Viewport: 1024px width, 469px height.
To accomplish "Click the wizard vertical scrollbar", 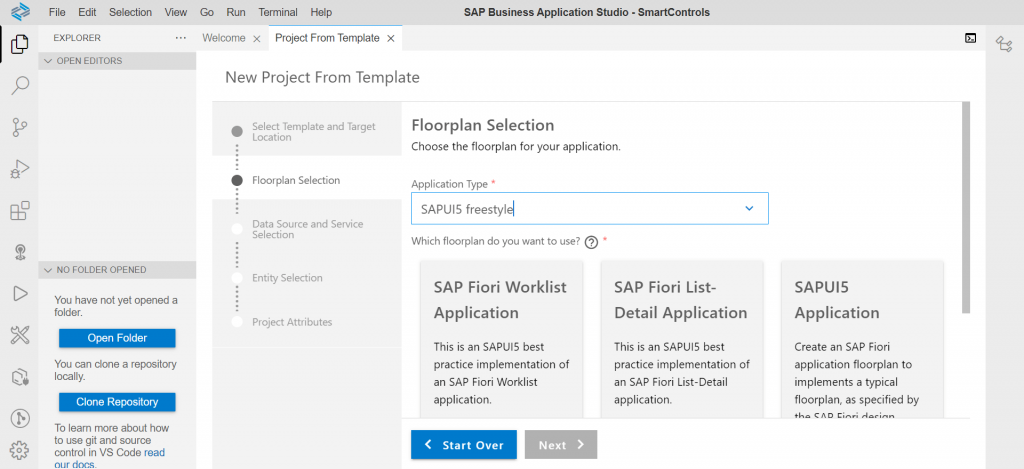I will pyautogui.click(x=966, y=208).
